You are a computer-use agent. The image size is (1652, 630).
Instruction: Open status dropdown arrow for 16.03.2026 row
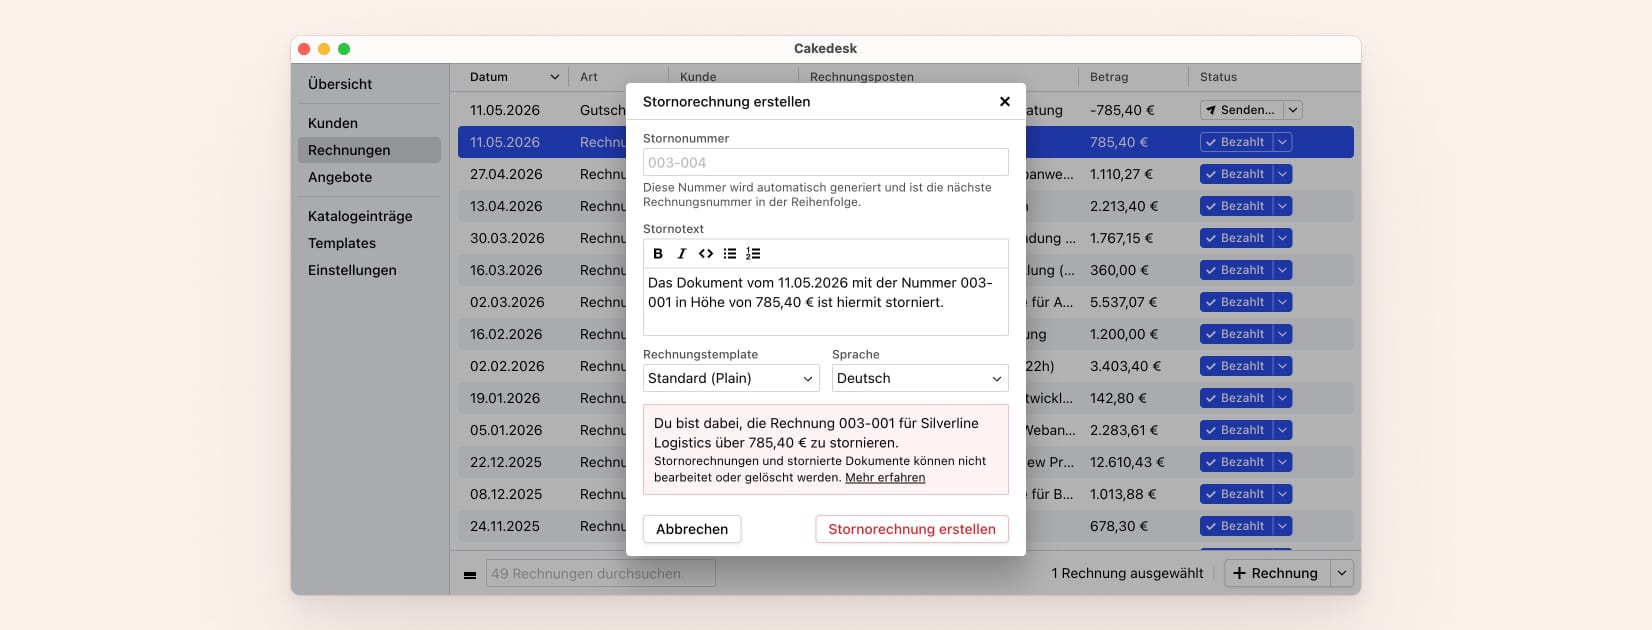(1283, 270)
